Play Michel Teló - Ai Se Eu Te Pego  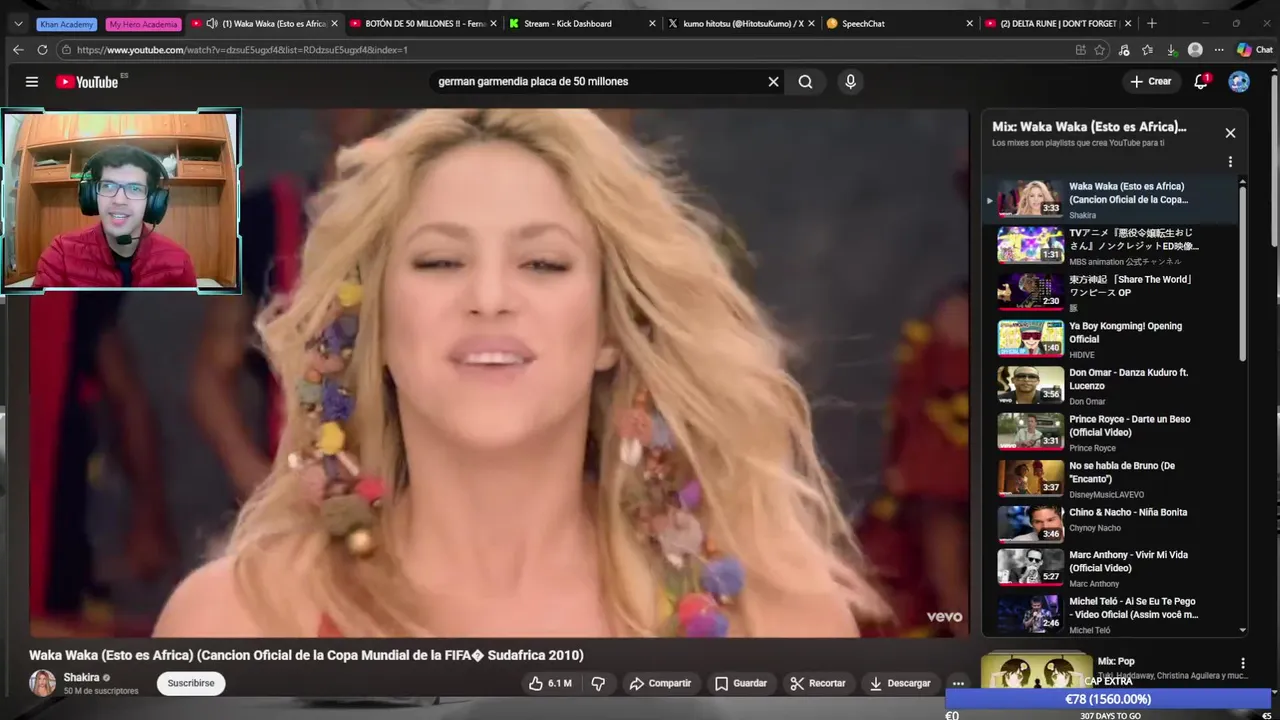[x=1110, y=614]
